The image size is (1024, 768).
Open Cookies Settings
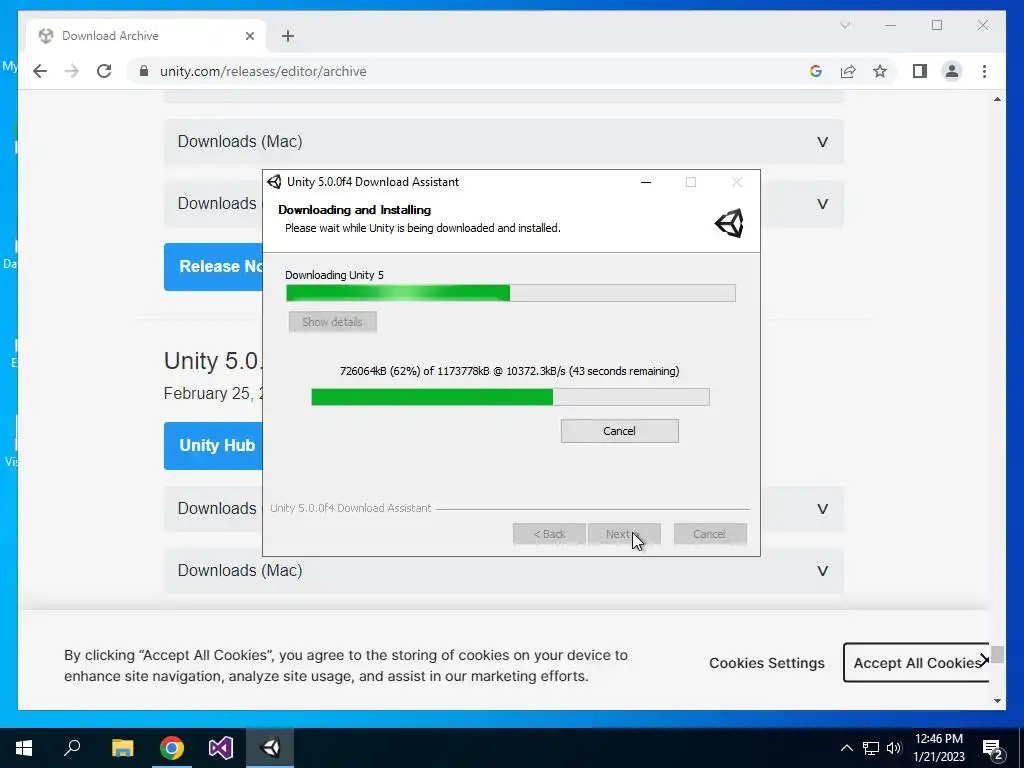tap(767, 663)
